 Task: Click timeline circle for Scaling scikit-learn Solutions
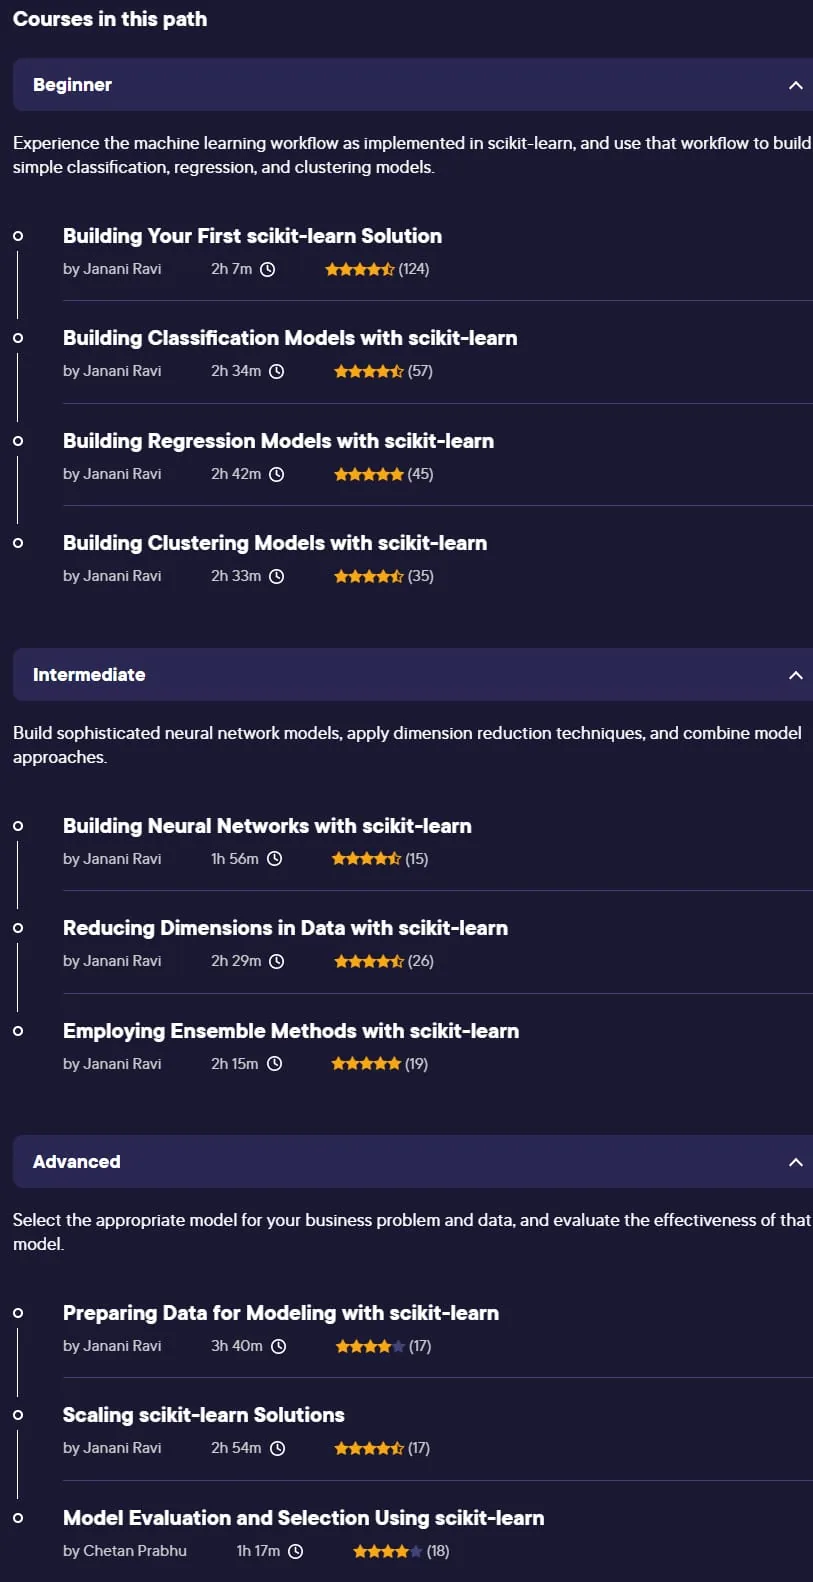18,1415
